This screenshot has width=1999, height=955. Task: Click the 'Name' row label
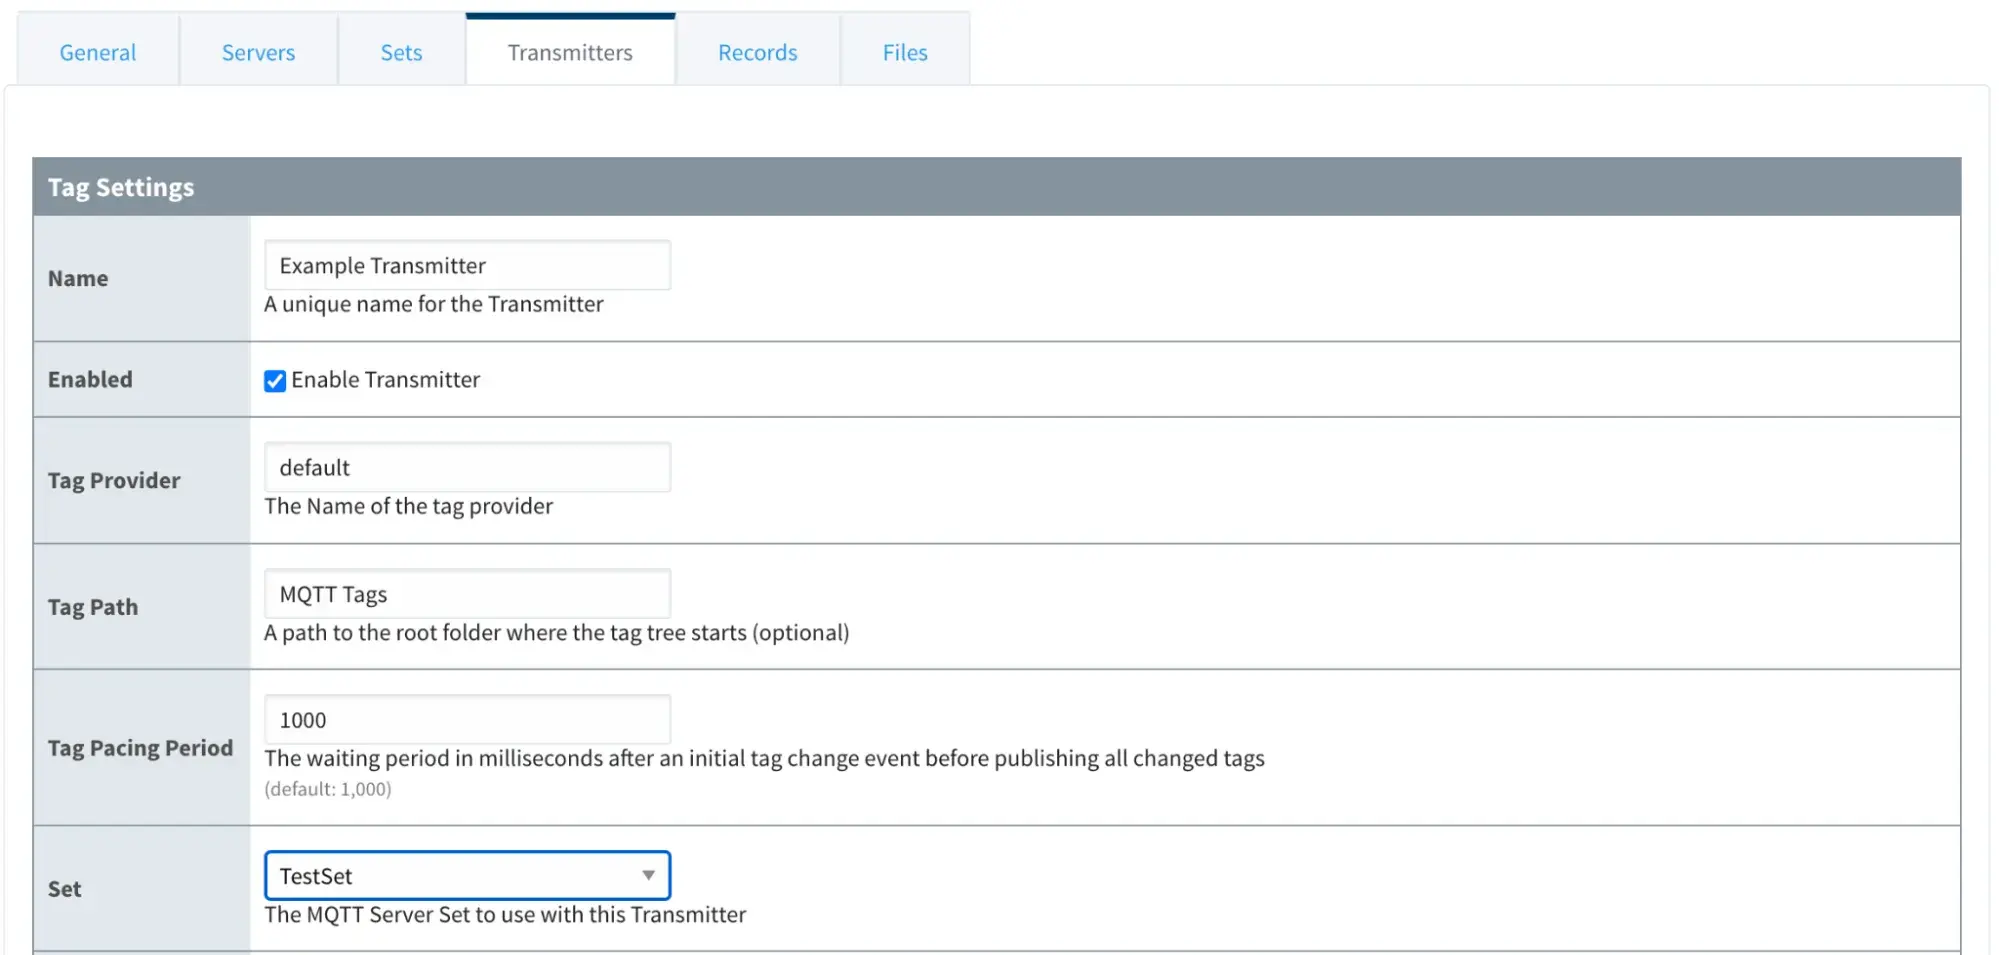click(78, 278)
